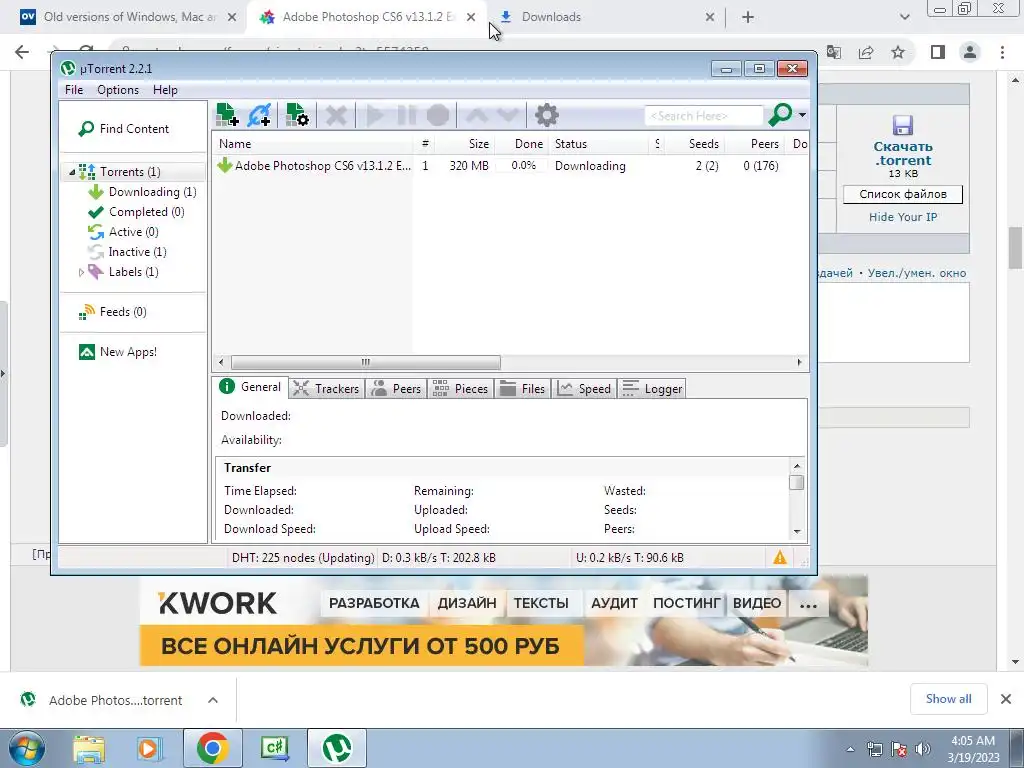Image resolution: width=1024 pixels, height=768 pixels.
Task: Expand the Labels (1) tree node
Action: click(x=81, y=272)
